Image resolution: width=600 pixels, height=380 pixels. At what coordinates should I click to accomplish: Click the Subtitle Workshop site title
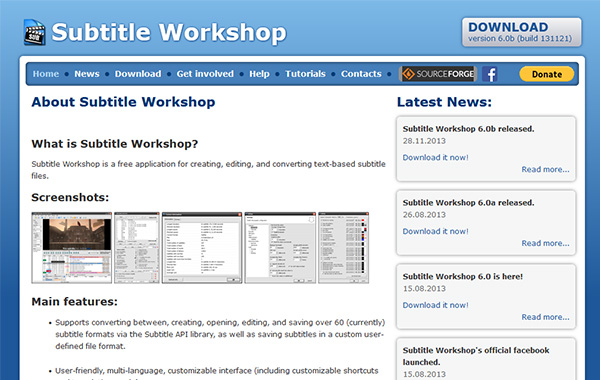pyautogui.click(x=169, y=32)
